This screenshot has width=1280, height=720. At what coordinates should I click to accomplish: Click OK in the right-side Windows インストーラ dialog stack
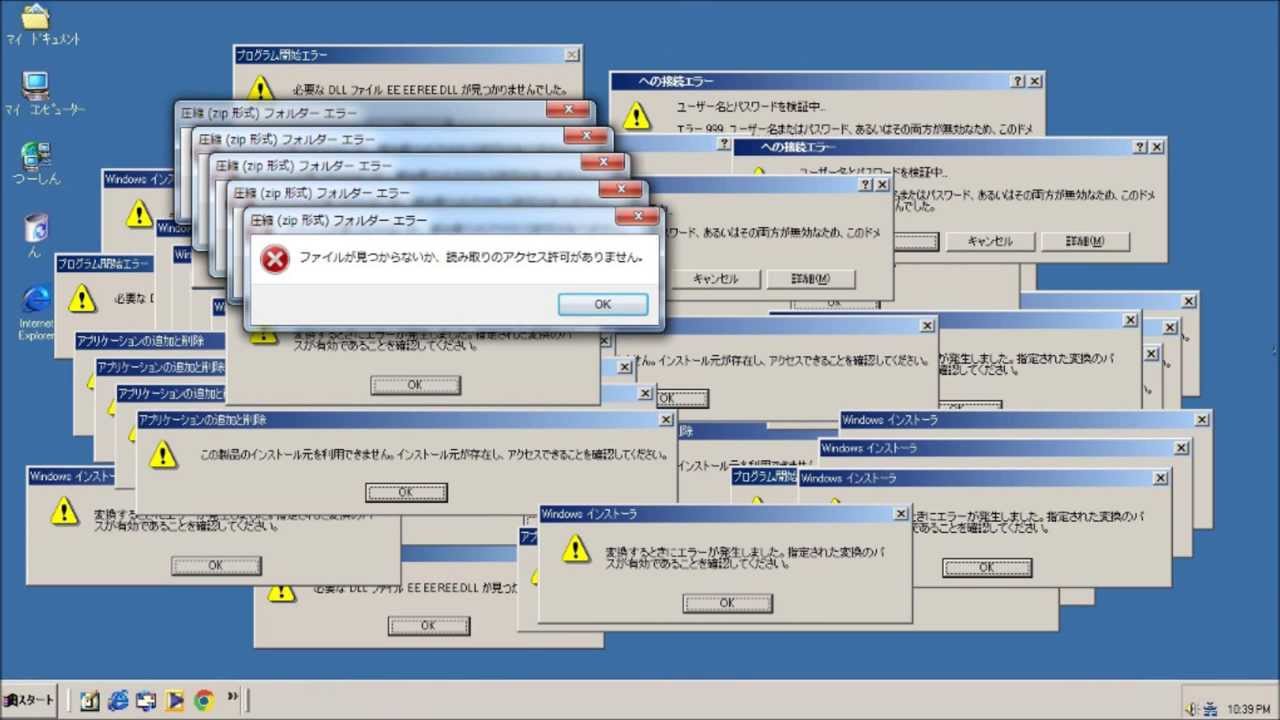(987, 567)
